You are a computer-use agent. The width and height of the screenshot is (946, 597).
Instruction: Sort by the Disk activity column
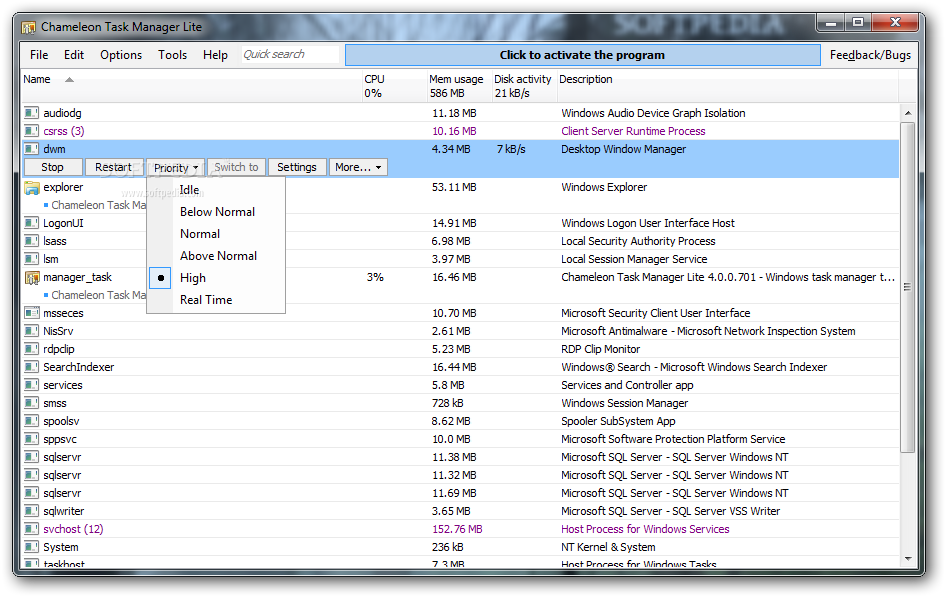pos(522,80)
